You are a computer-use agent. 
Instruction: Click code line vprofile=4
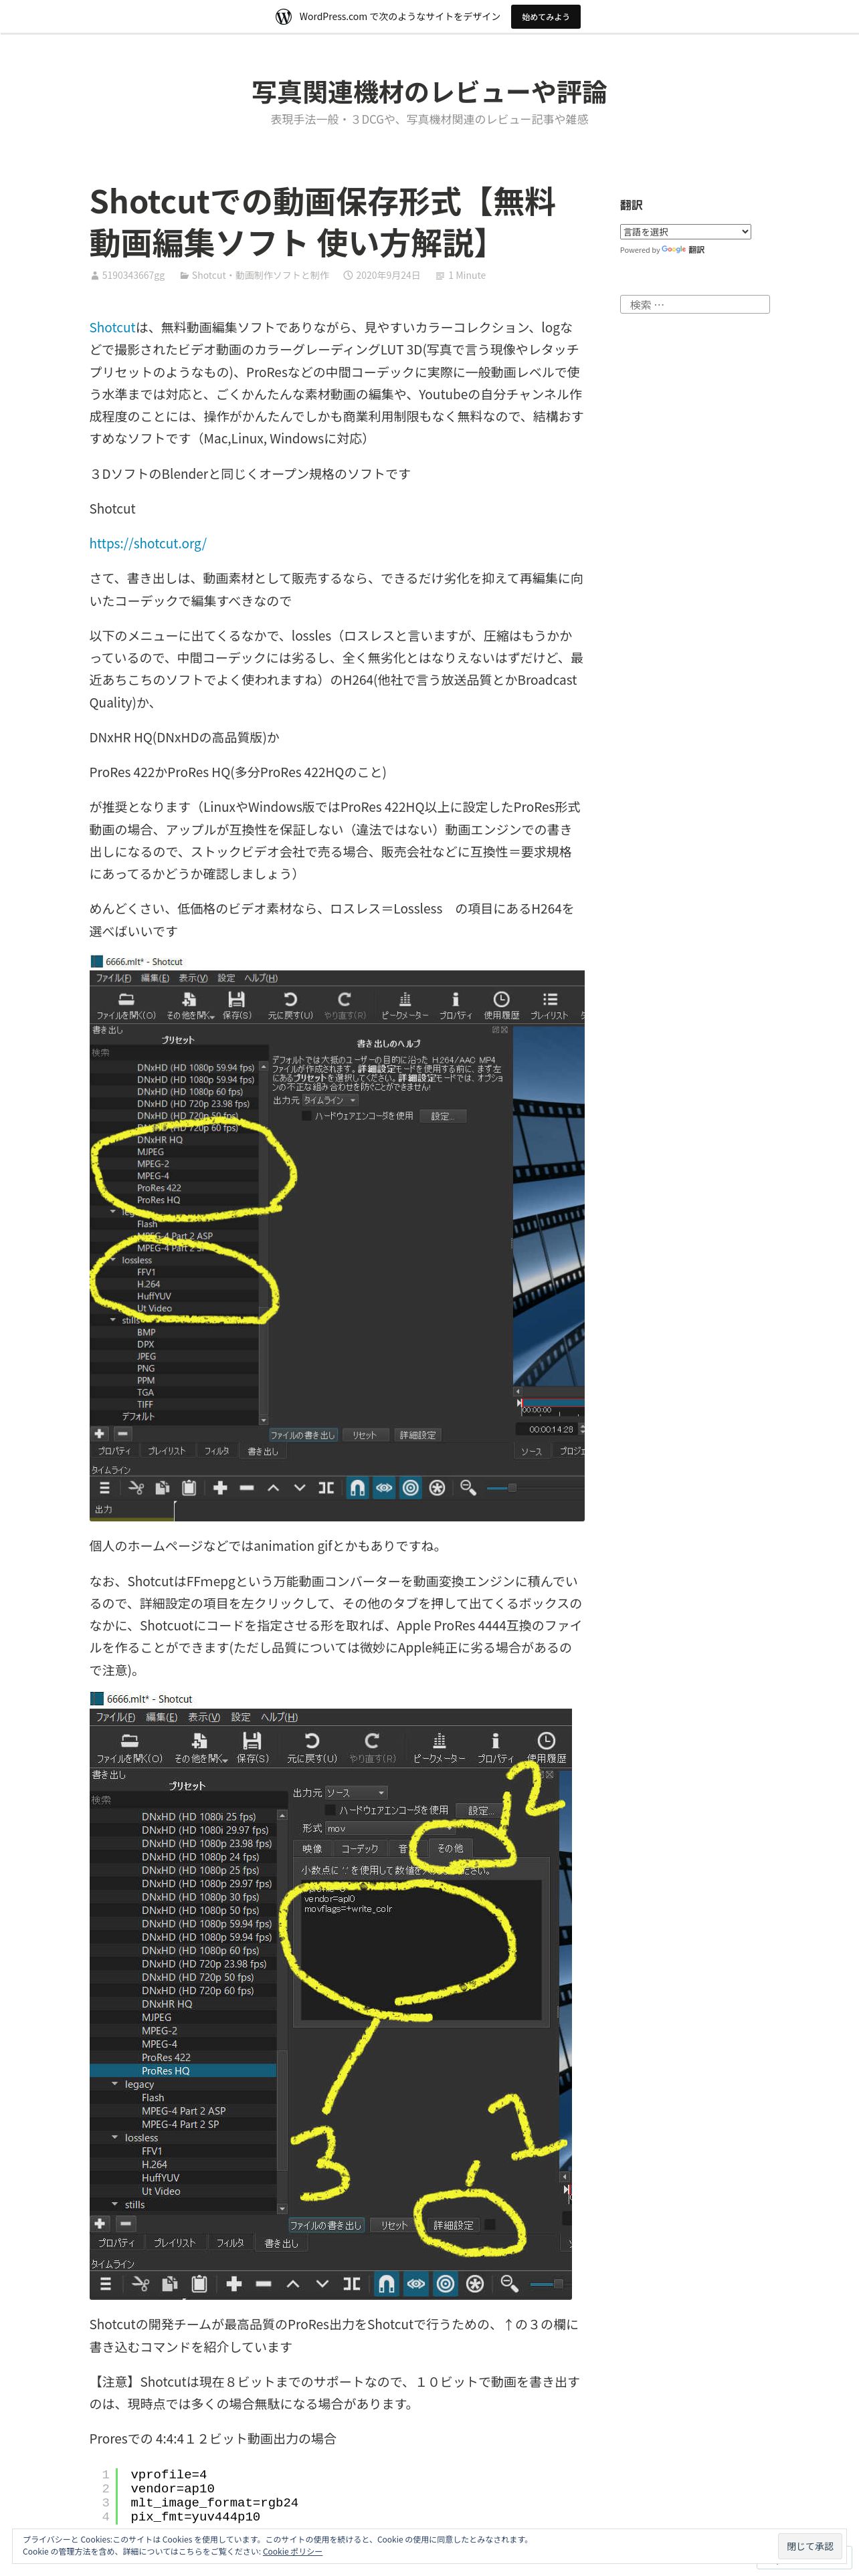click(169, 2474)
